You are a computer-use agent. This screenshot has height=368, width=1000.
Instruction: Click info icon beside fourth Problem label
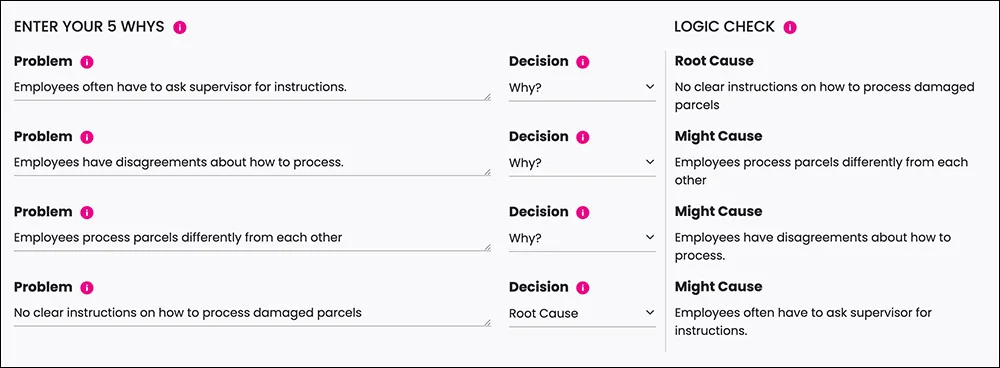click(87, 288)
